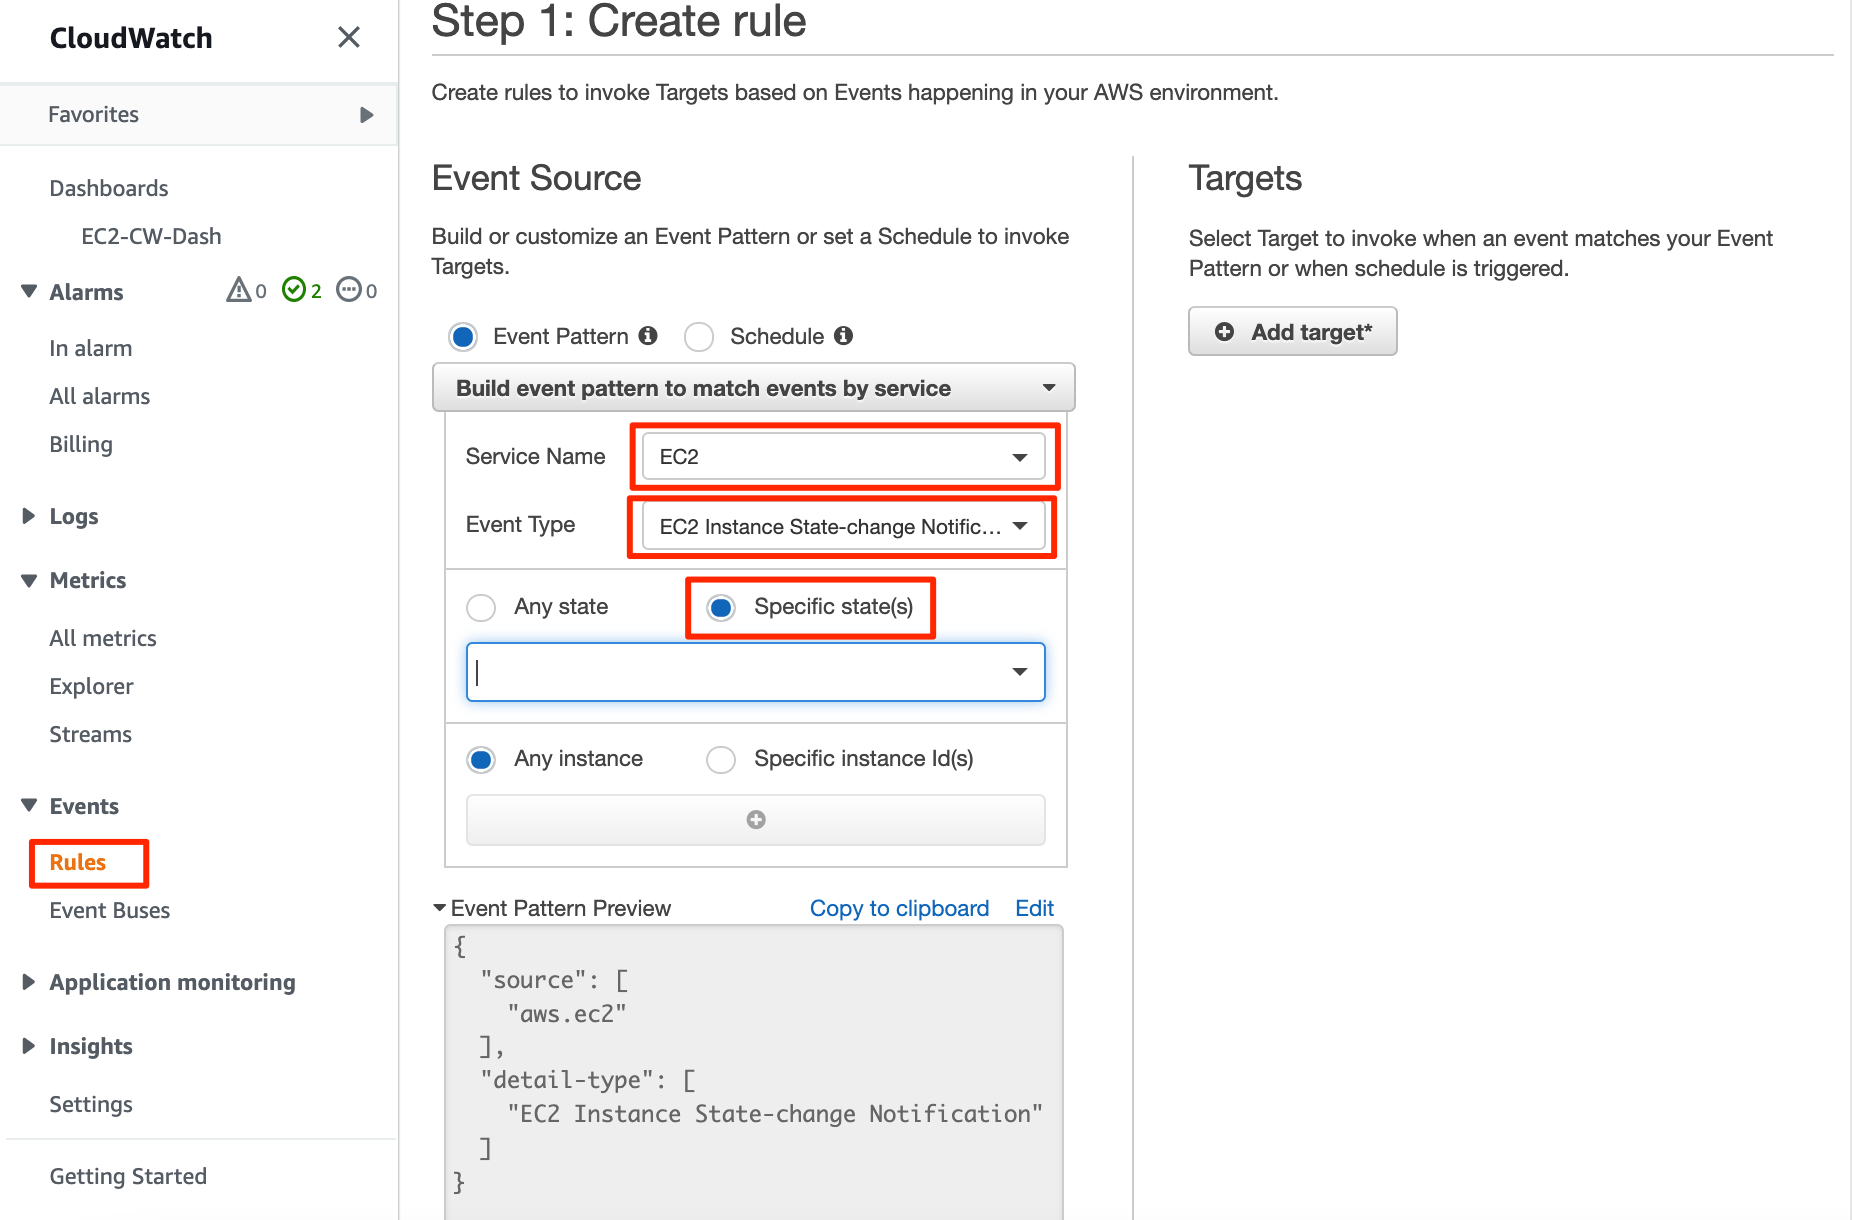Go to In alarm

tap(91, 348)
